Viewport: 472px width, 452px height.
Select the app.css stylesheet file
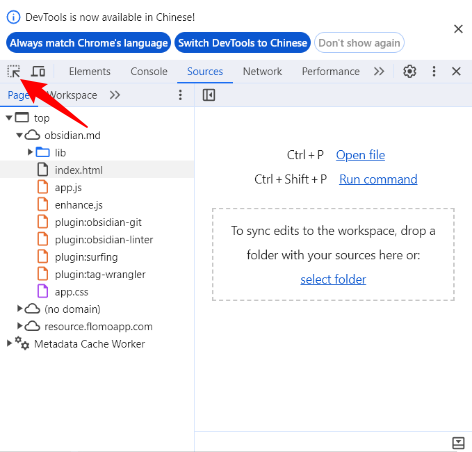71,292
